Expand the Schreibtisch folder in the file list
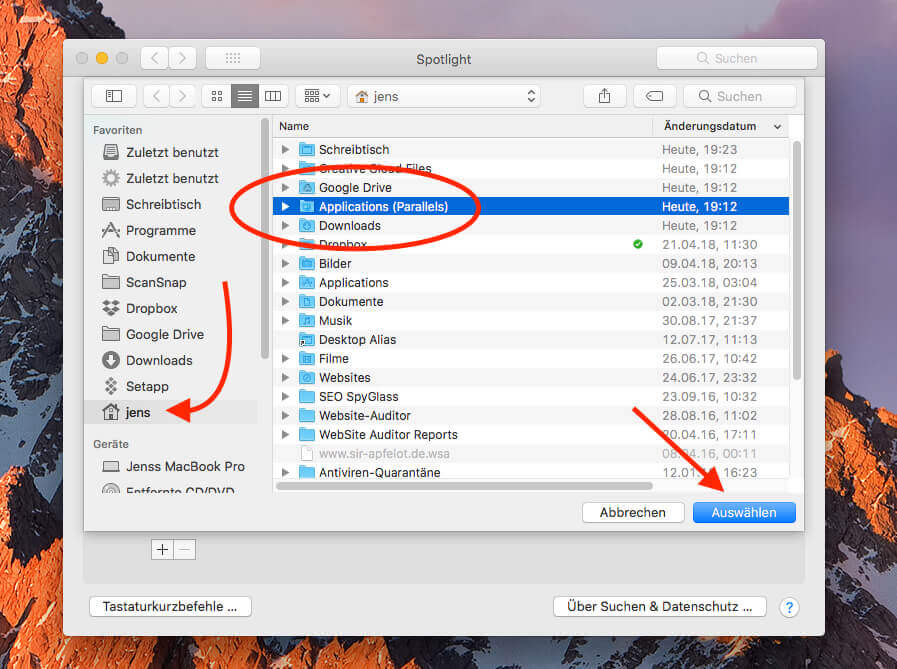This screenshot has height=669, width=897. [x=285, y=149]
